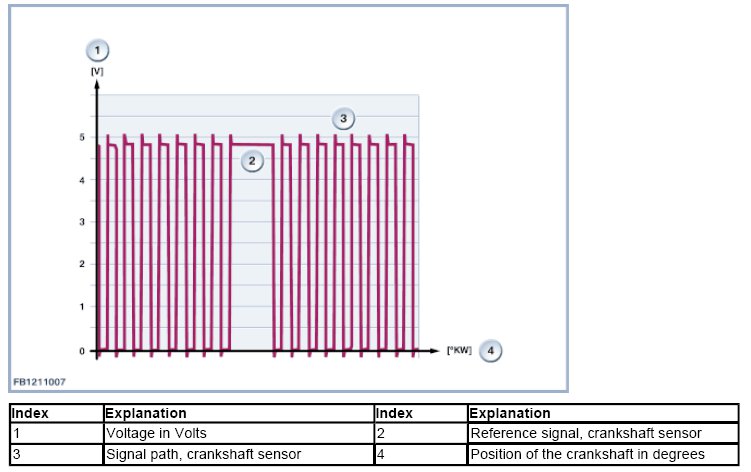Screen dimensions: 751x472
Task: Select callout bubble 4 beside the °KW label
Action: pyautogui.click(x=489, y=351)
